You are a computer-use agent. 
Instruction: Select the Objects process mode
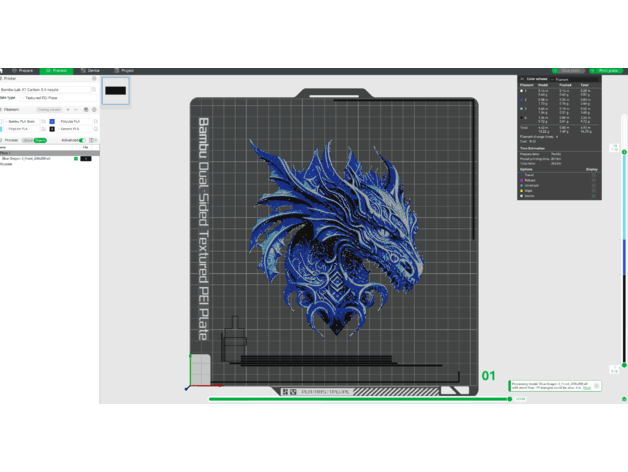[x=40, y=140]
